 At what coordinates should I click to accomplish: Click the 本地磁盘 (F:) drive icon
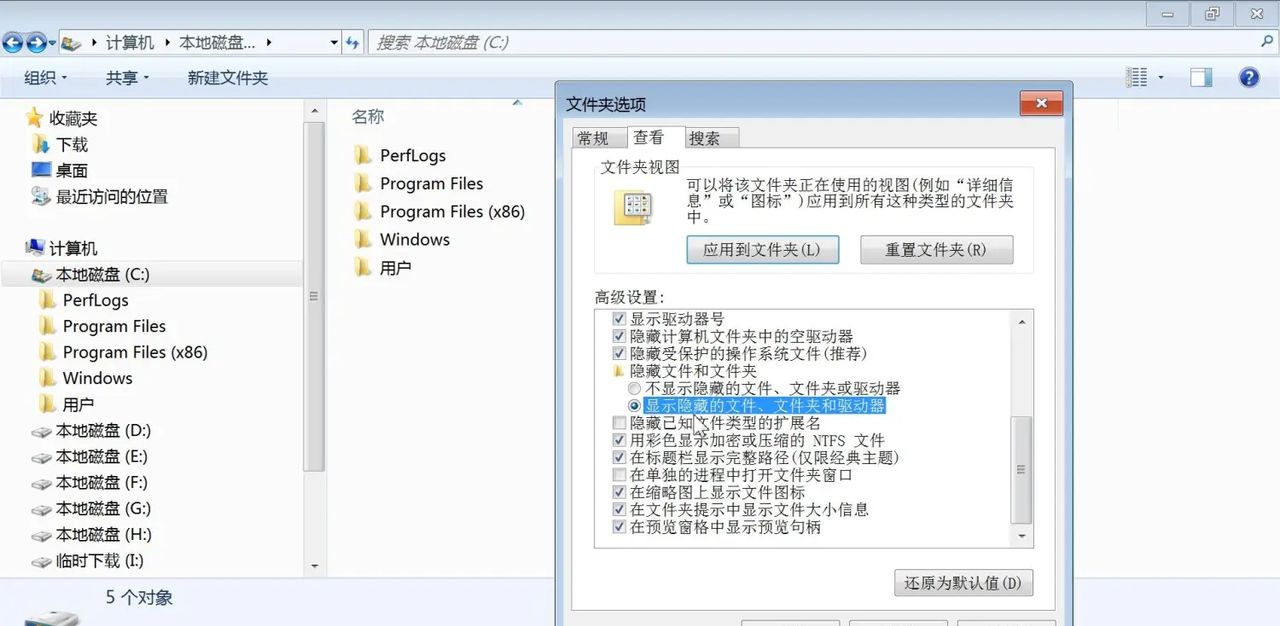click(x=41, y=483)
